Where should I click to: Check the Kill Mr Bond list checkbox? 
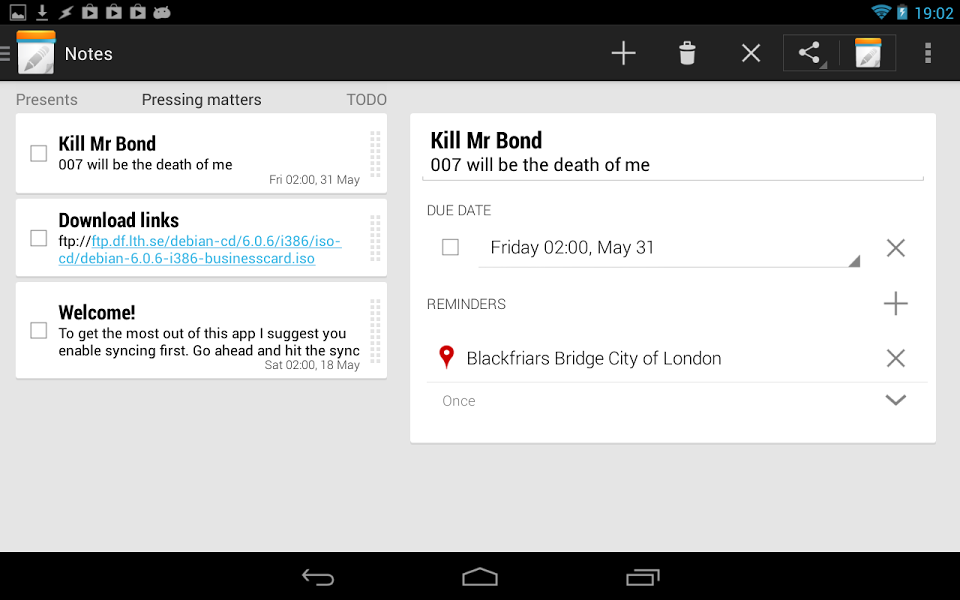pyautogui.click(x=39, y=153)
